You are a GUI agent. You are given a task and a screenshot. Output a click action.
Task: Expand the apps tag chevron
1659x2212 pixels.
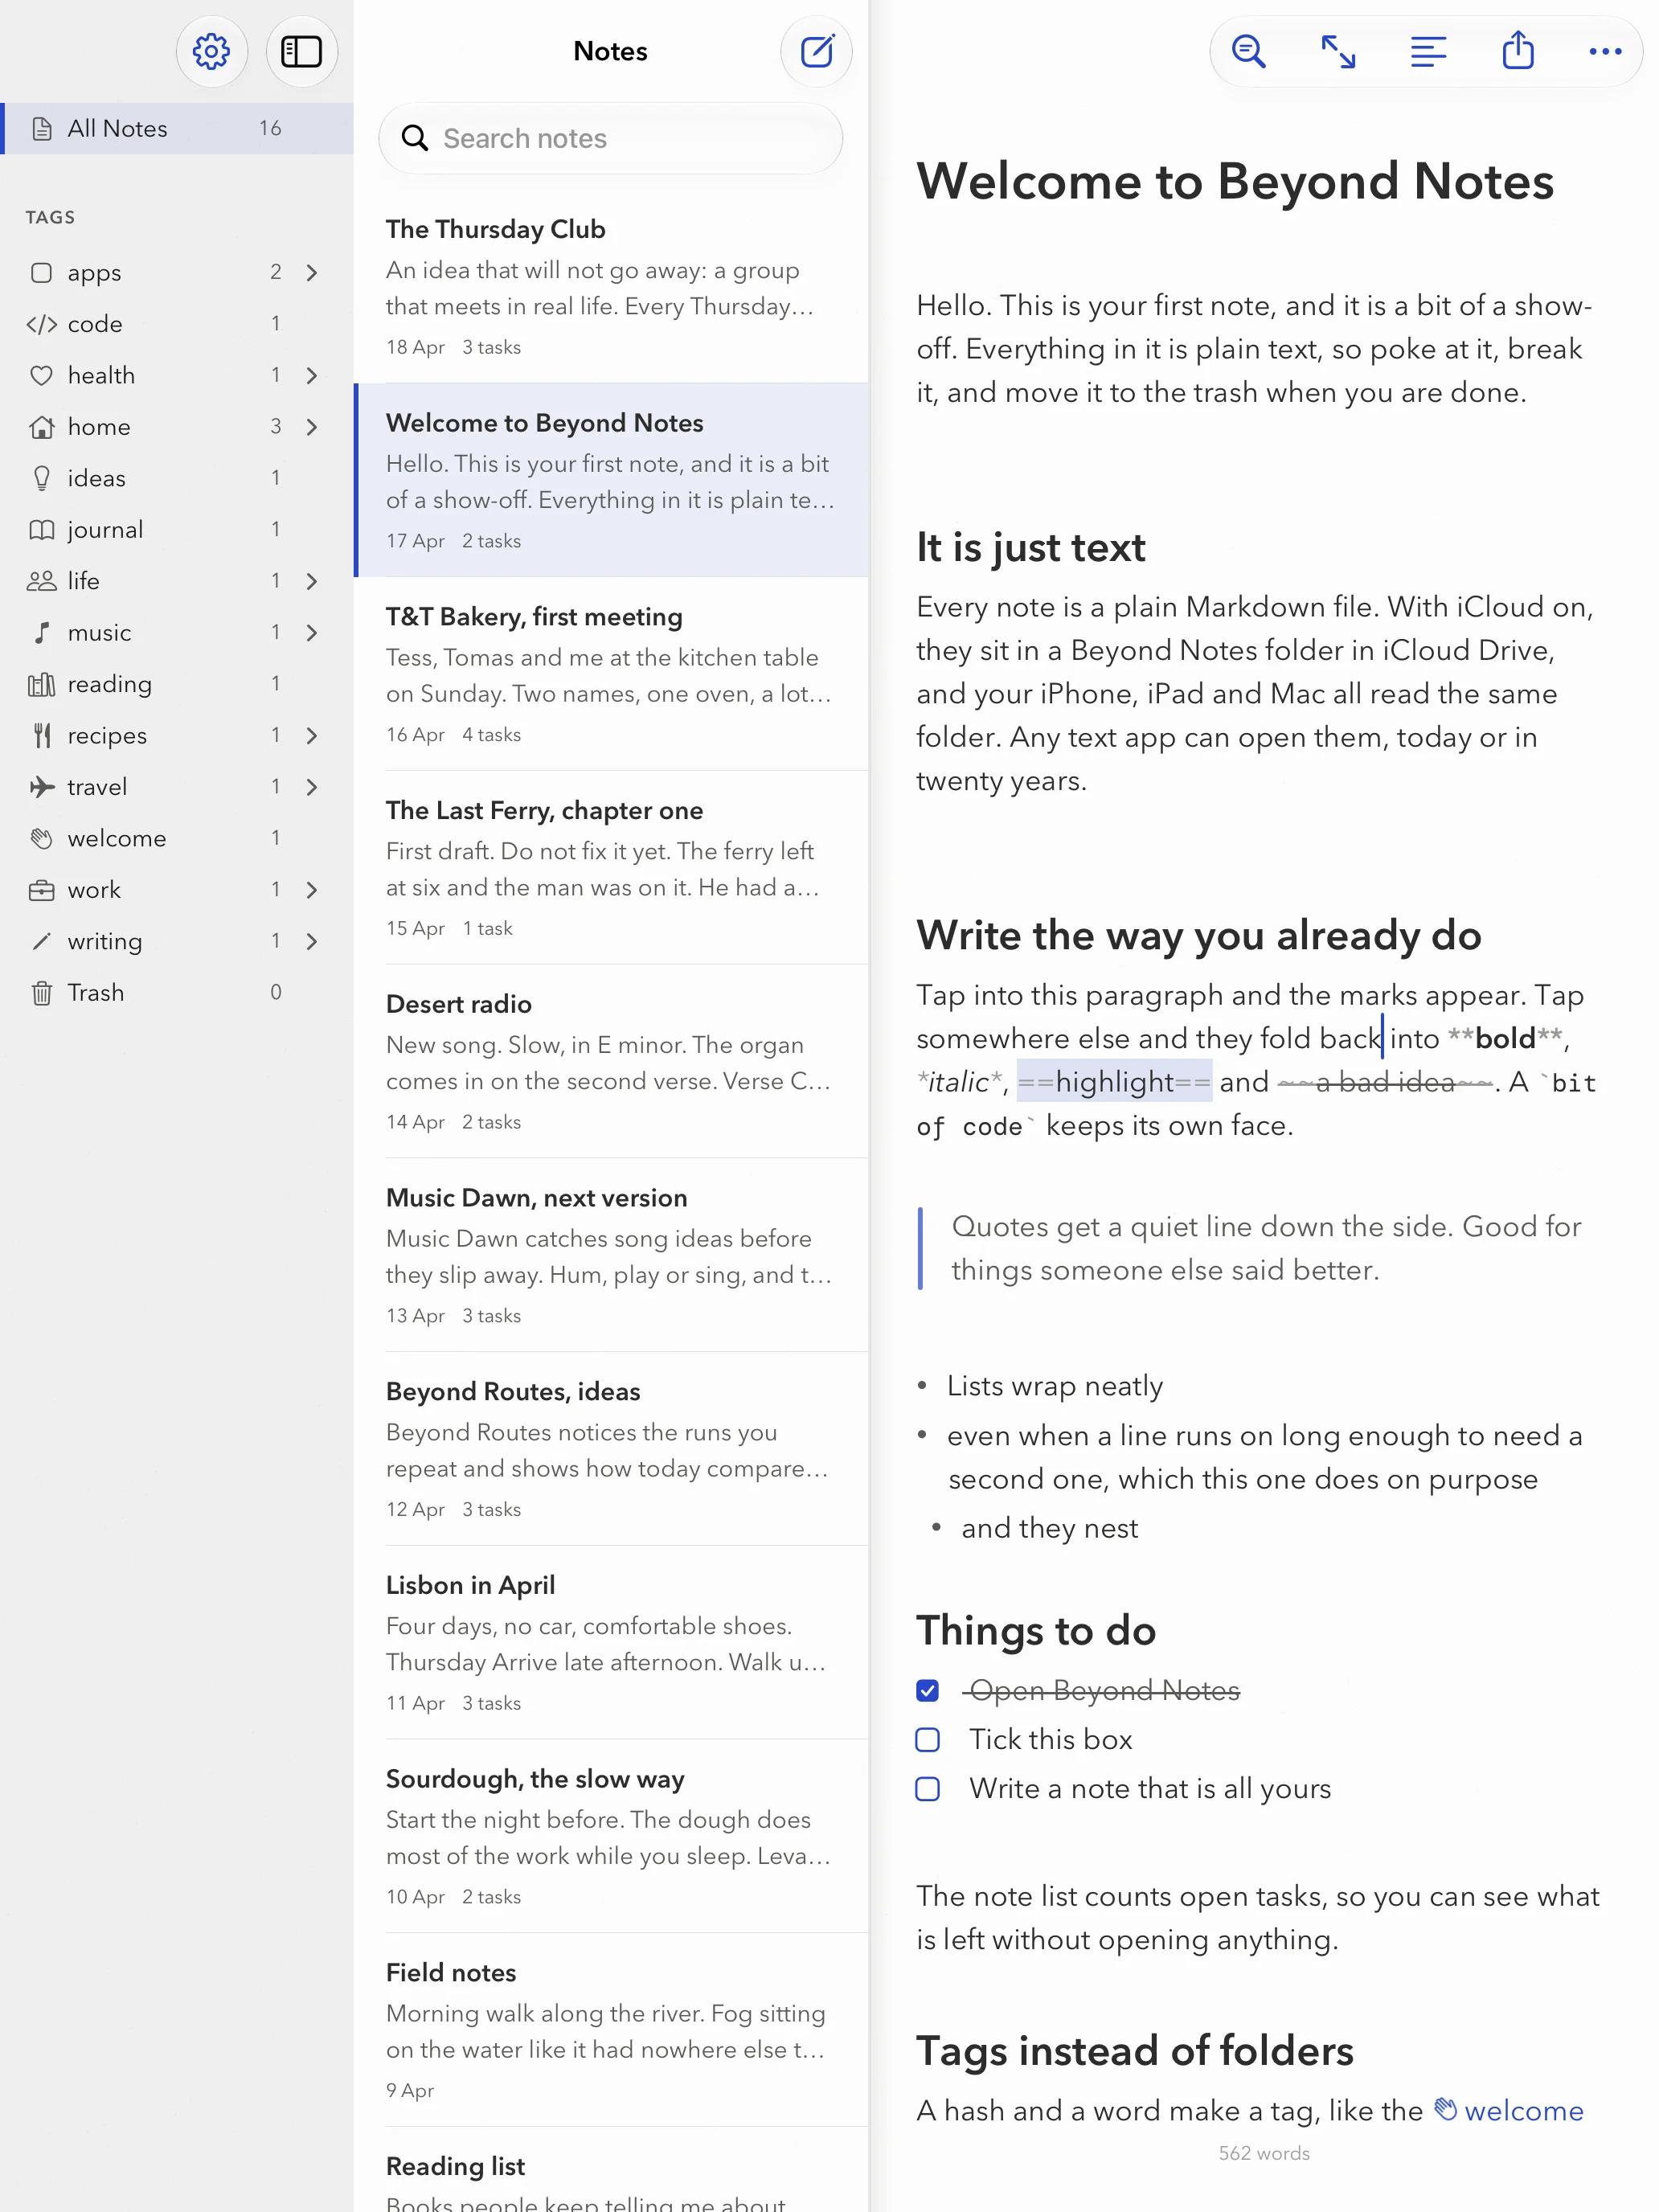click(x=312, y=273)
